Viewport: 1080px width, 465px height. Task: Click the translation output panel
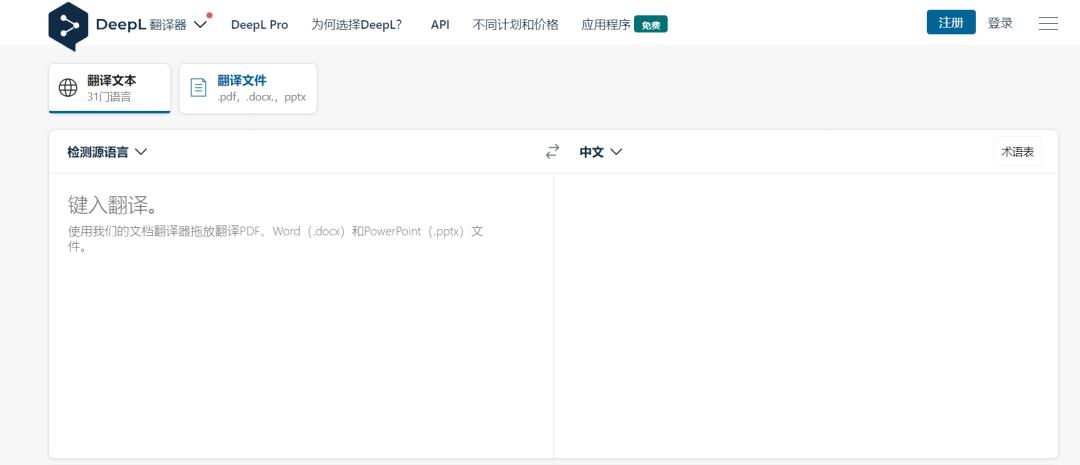[806, 316]
